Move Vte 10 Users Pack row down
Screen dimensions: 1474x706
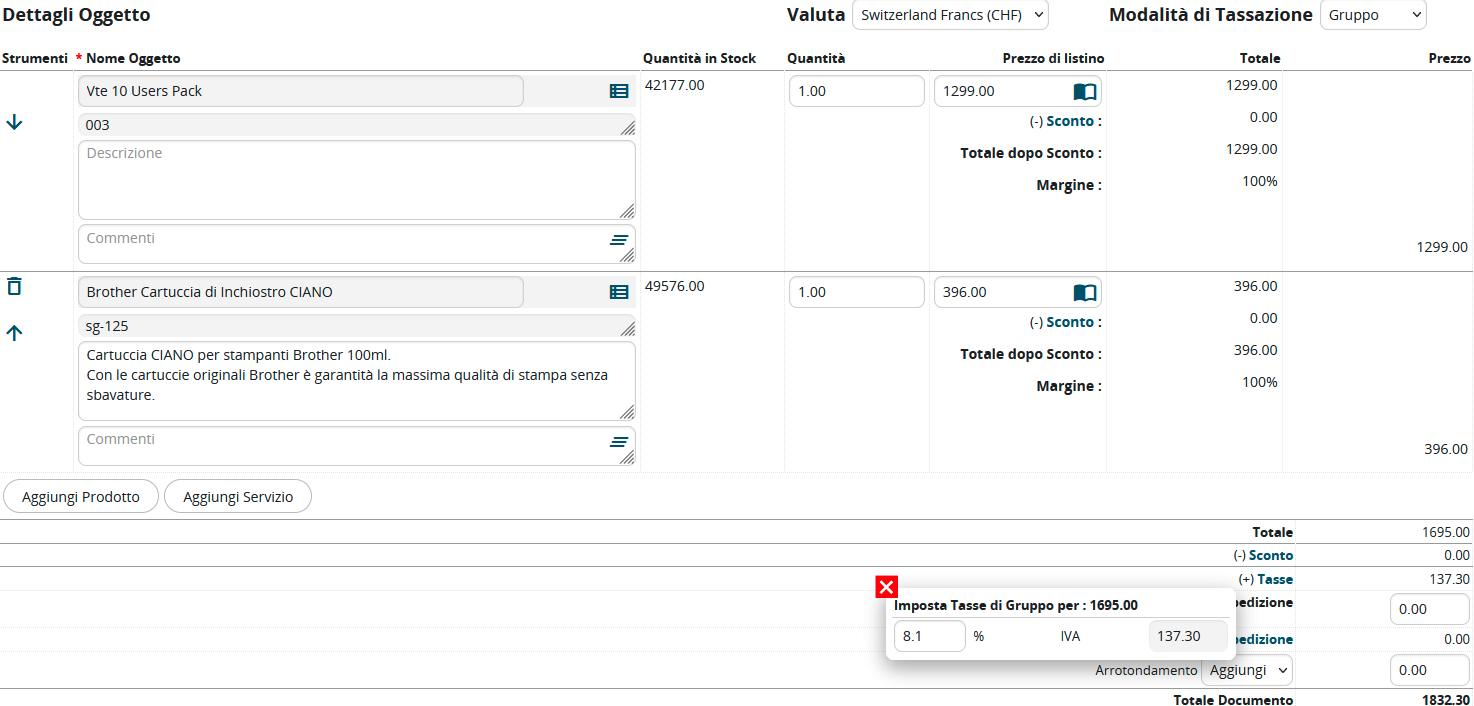coord(14,122)
